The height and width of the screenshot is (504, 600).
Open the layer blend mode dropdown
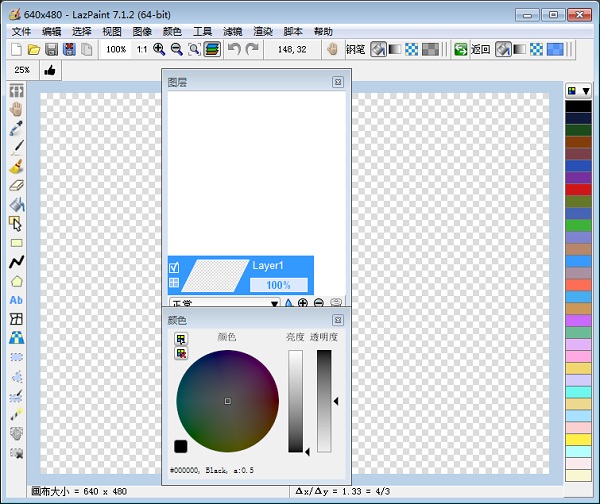click(224, 302)
